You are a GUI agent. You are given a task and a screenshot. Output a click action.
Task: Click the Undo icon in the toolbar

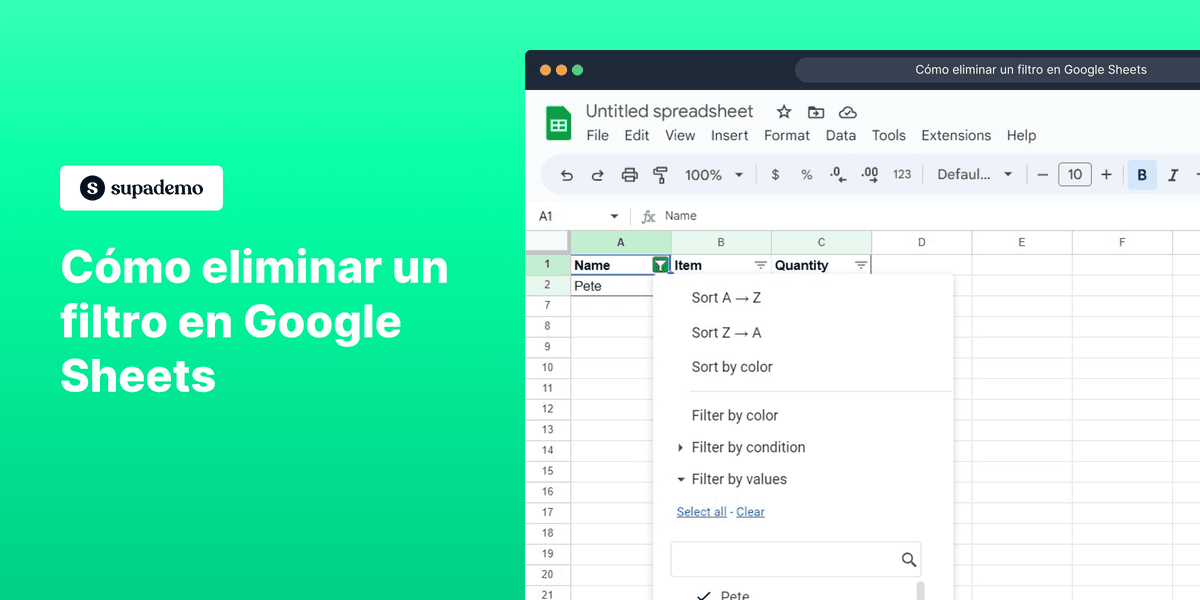pyautogui.click(x=566, y=174)
